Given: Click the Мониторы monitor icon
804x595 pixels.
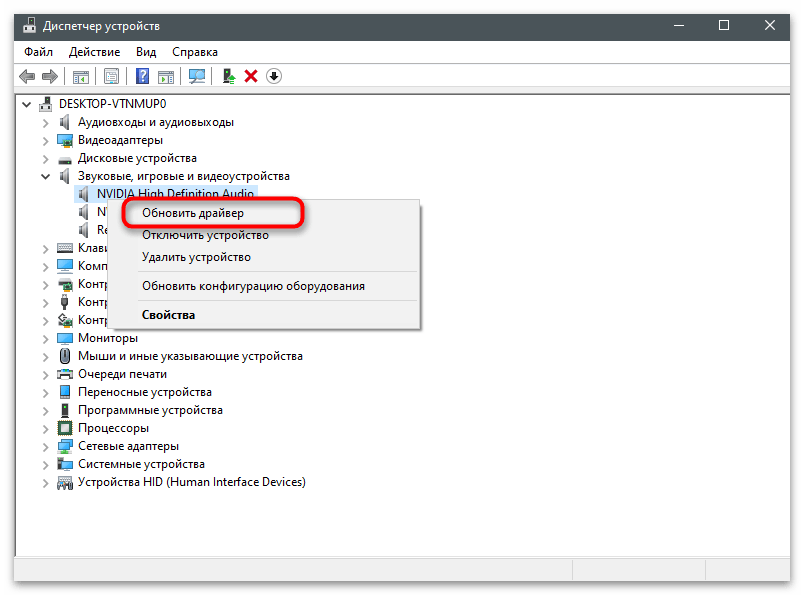Looking at the screenshot, I should (x=65, y=339).
